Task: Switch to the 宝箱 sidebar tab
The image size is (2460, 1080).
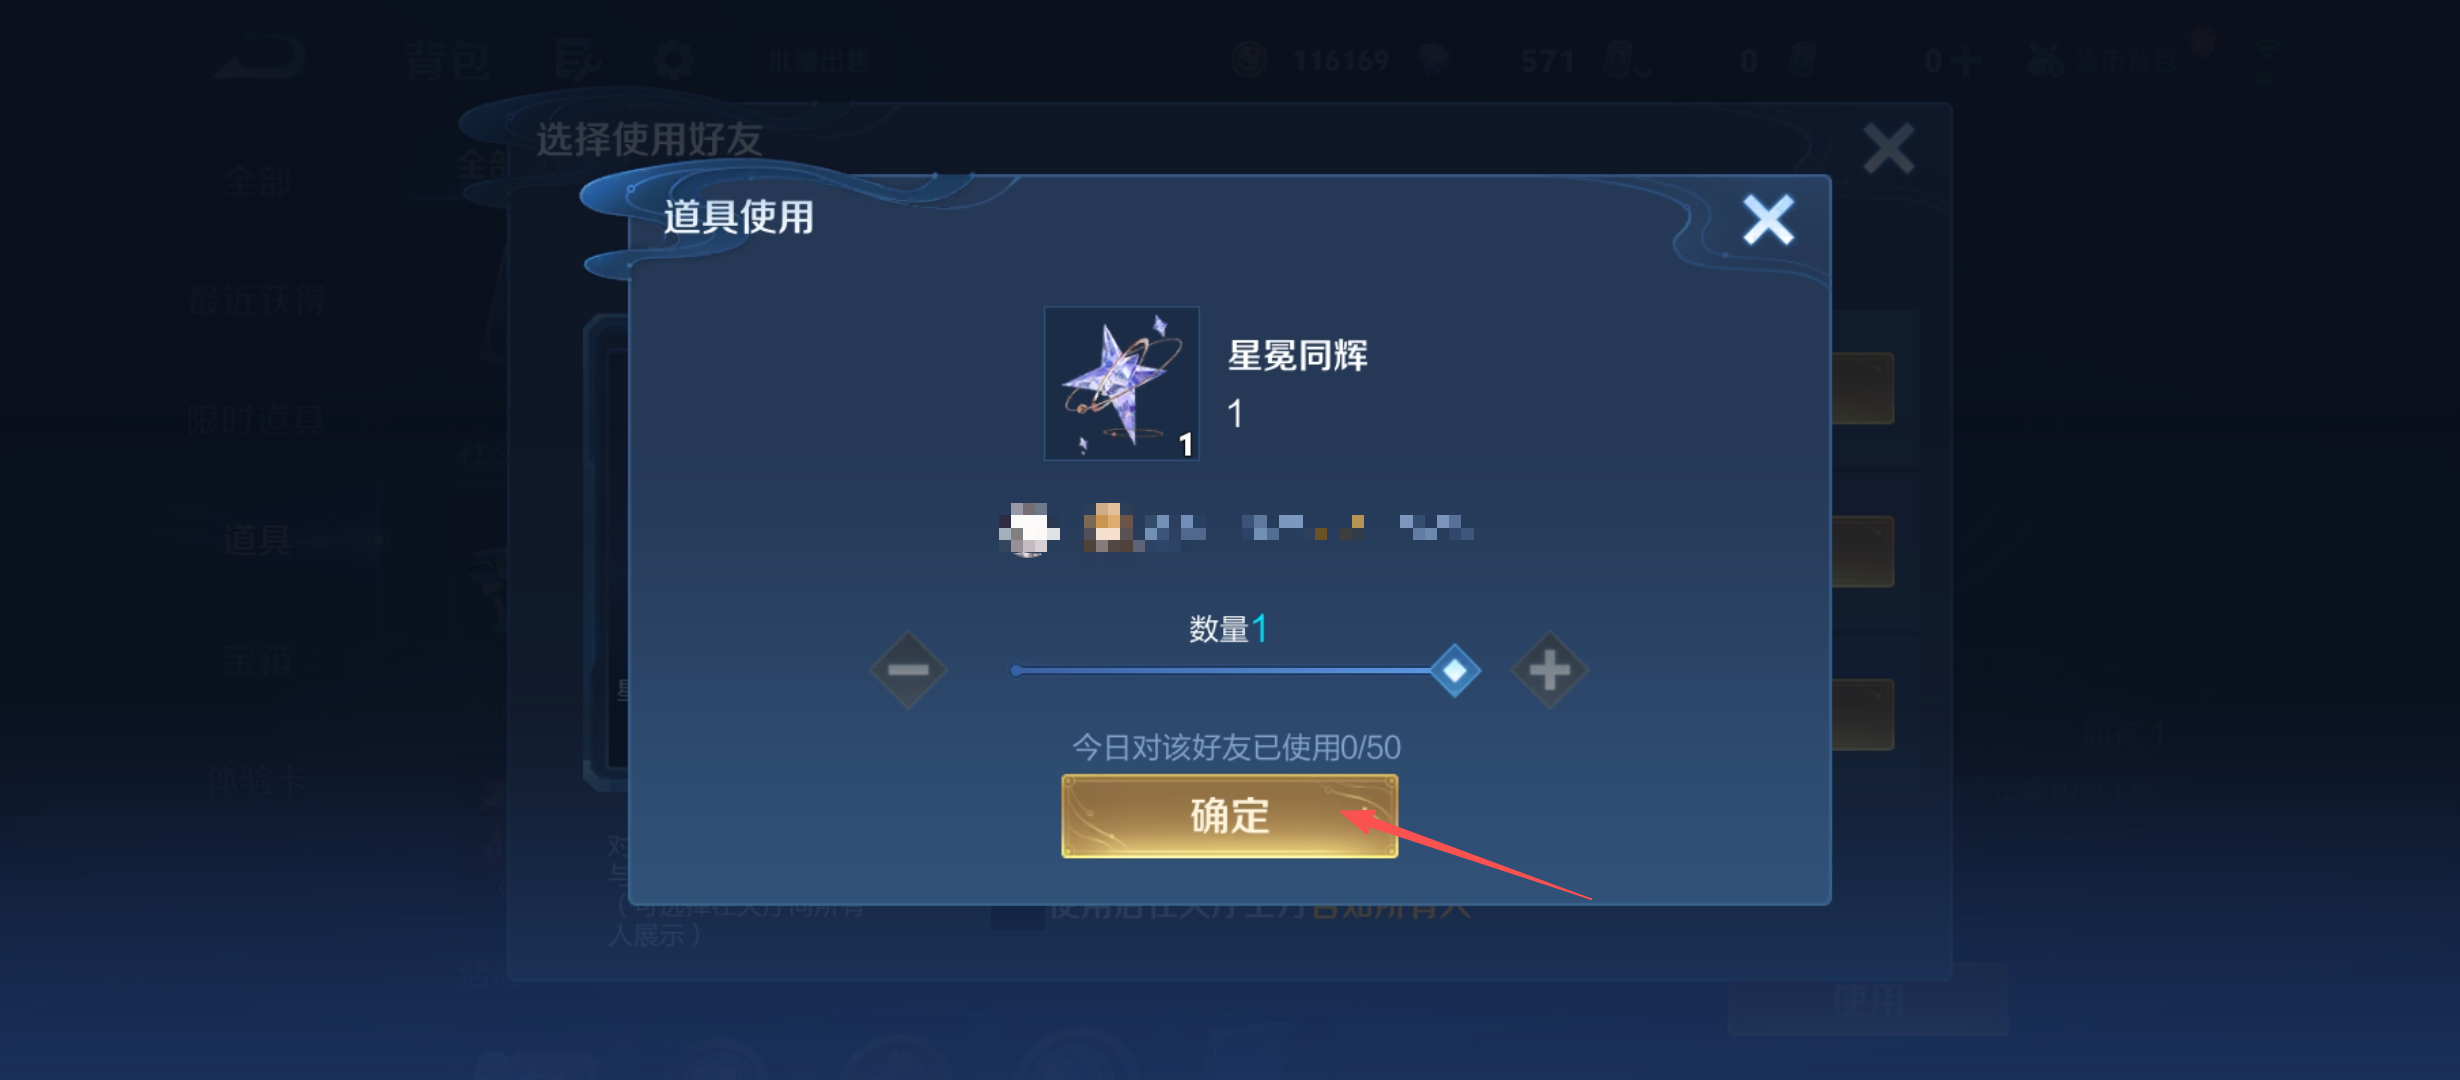Action: 257,660
